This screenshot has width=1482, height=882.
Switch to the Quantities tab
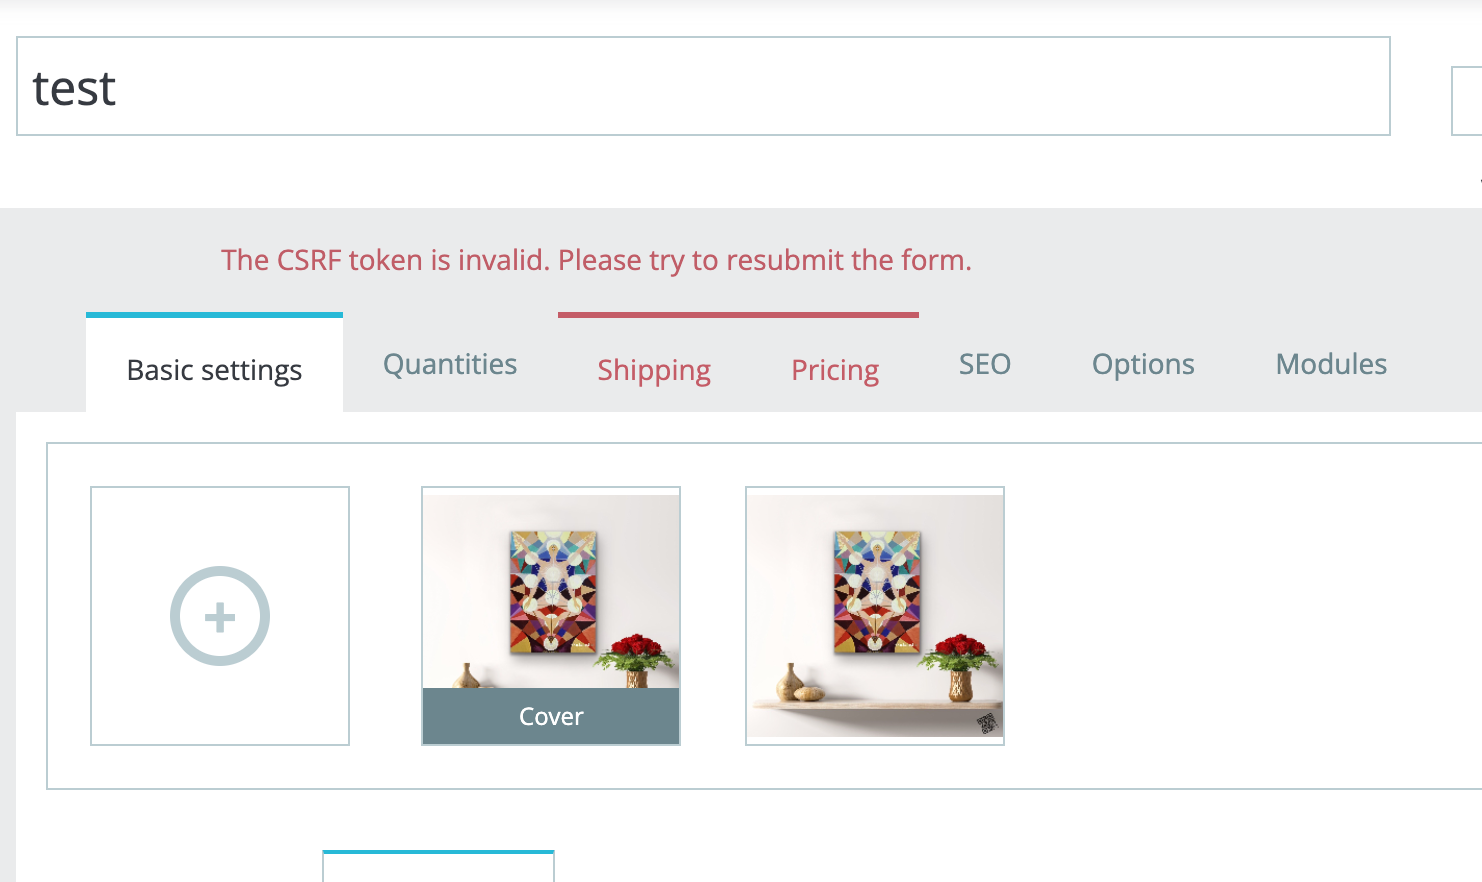[450, 364]
